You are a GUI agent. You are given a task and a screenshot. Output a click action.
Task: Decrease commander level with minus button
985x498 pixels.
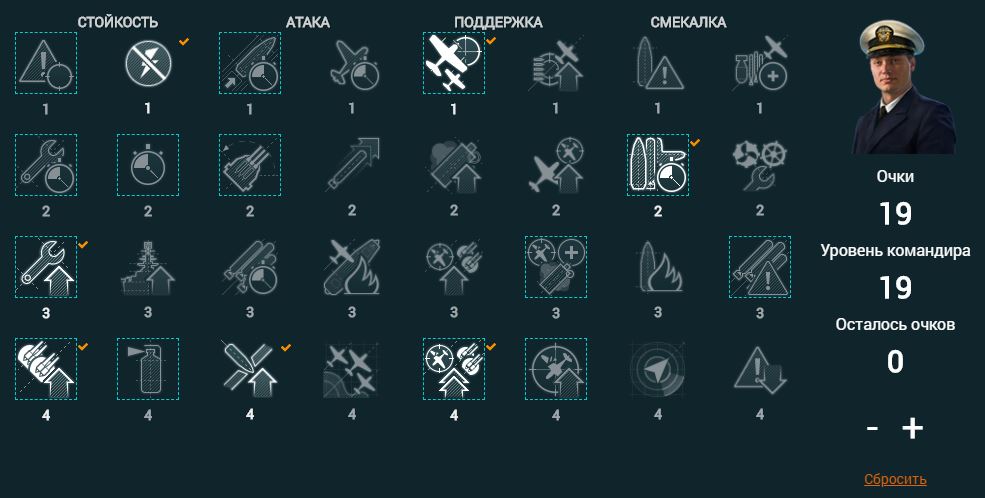click(x=872, y=429)
